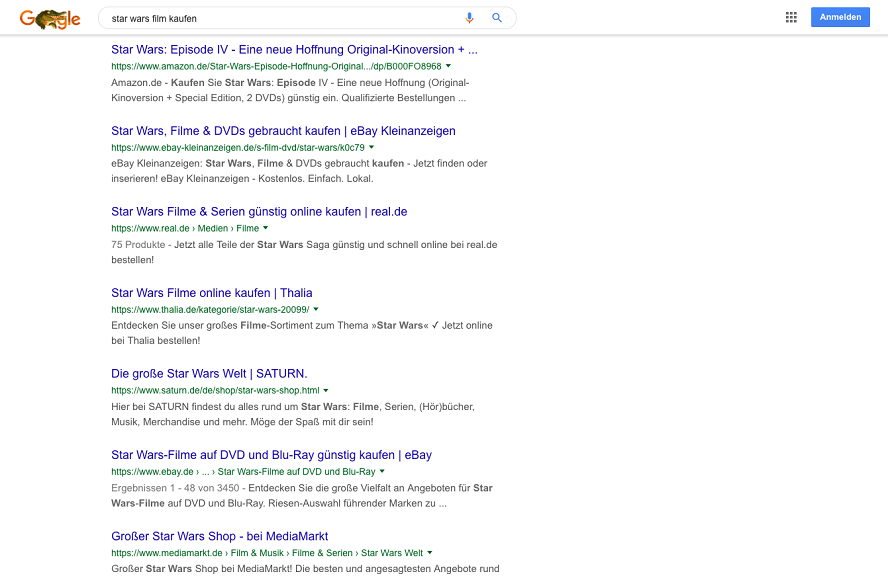Open the eBay Star Wars-Filme DVD Blu-Ray result

click(x=271, y=455)
